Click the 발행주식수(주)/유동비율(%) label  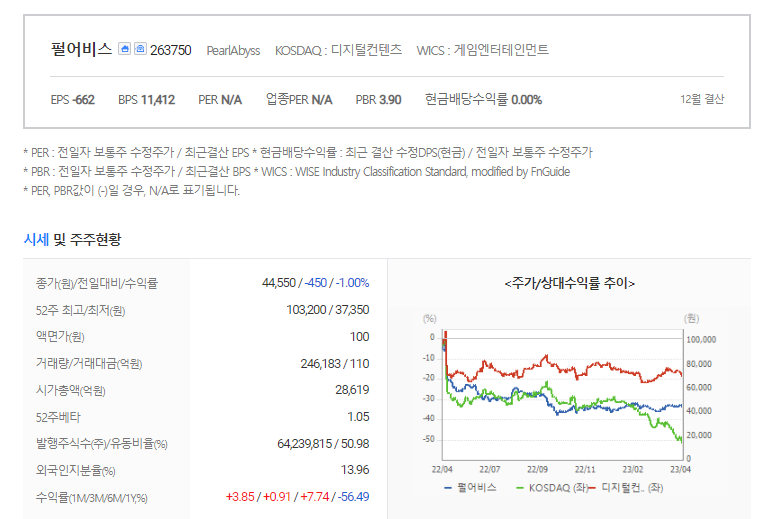click(102, 444)
